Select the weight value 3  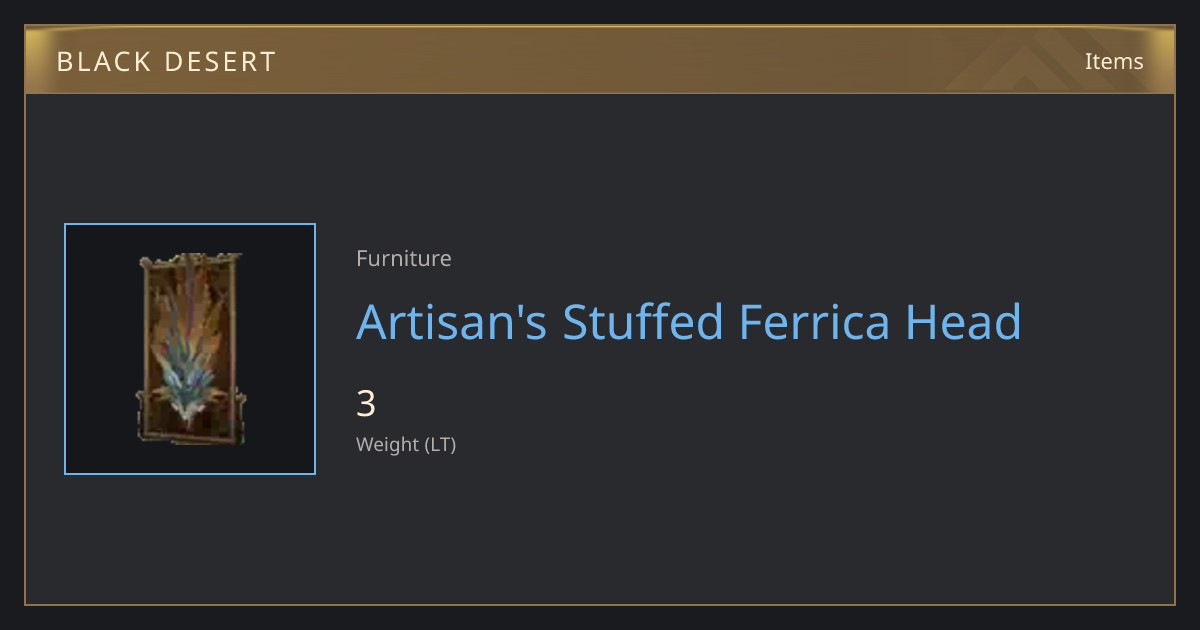(x=366, y=404)
